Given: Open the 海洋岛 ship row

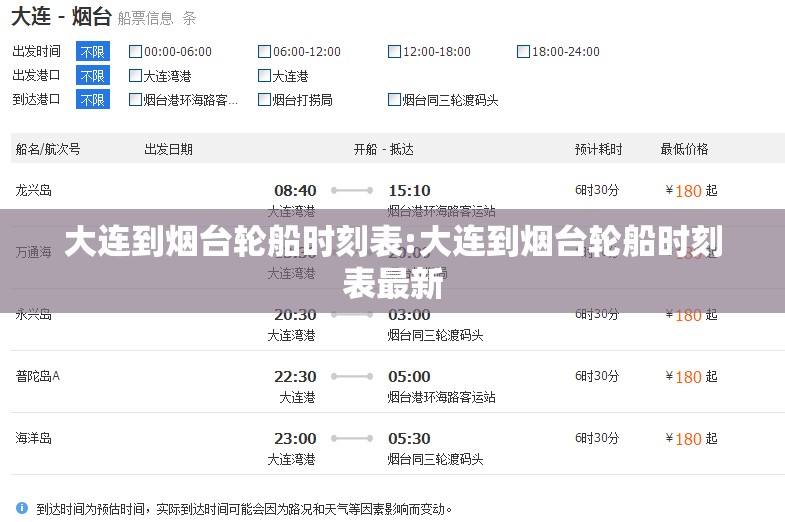Looking at the screenshot, I should click(x=398, y=443).
